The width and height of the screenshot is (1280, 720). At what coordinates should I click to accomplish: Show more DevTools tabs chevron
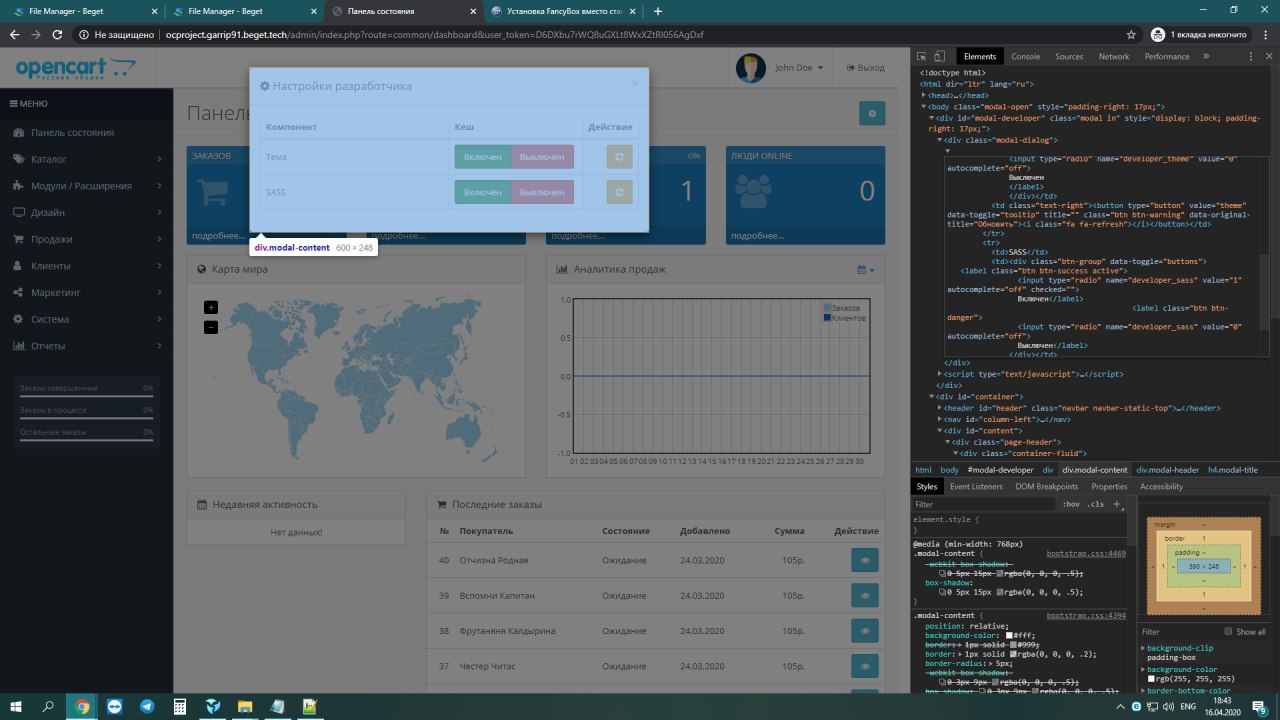tap(1206, 56)
